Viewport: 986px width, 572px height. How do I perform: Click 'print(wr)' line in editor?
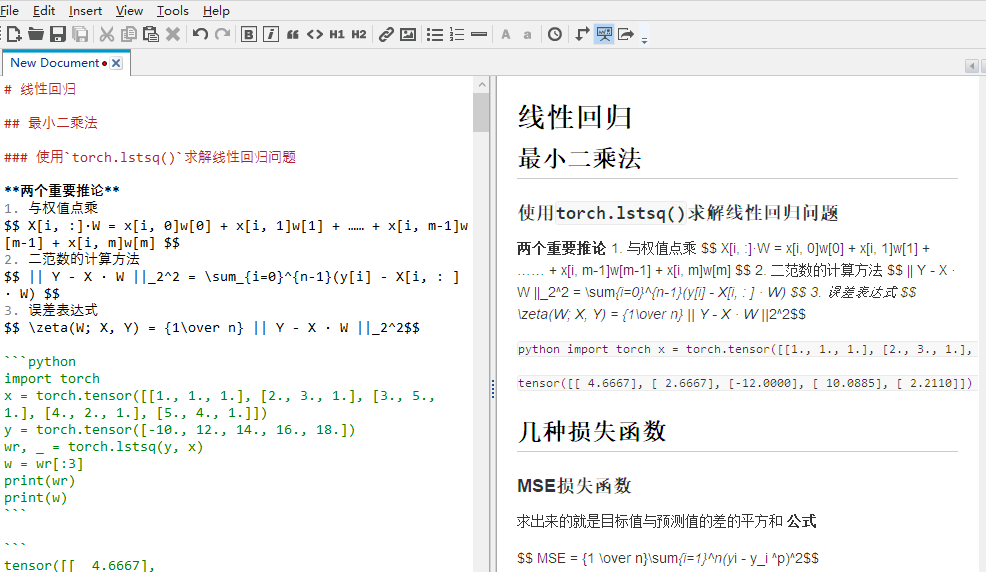click(x=40, y=480)
